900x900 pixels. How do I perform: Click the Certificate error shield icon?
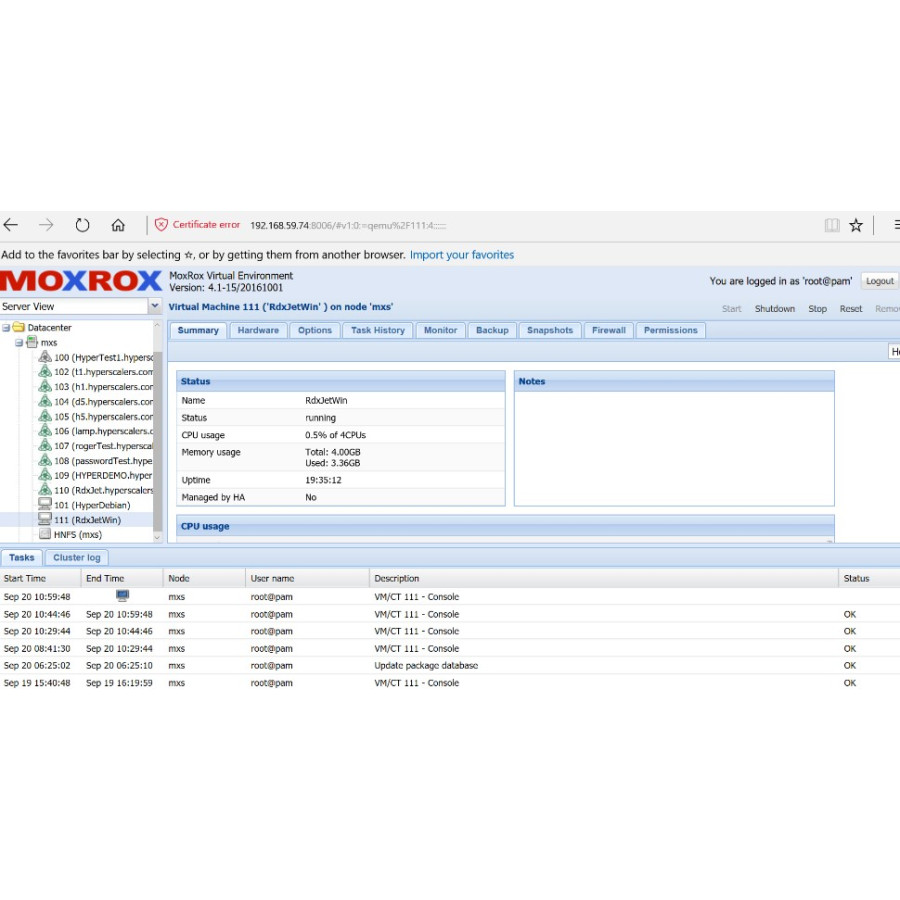pos(161,224)
